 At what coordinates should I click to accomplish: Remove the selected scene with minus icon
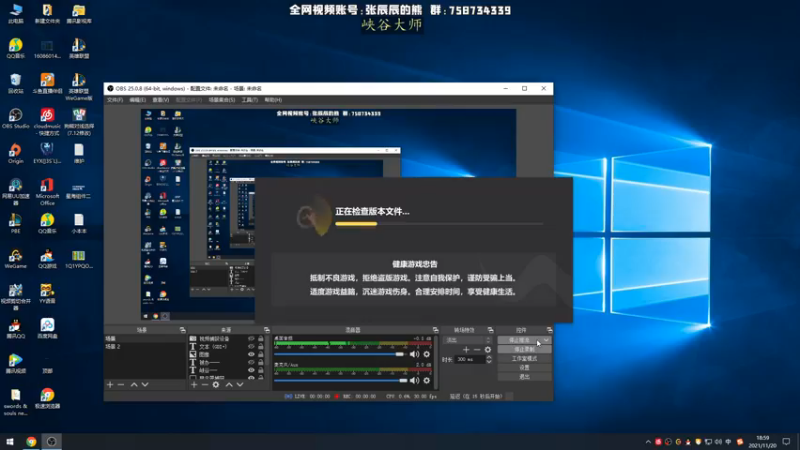pos(121,385)
